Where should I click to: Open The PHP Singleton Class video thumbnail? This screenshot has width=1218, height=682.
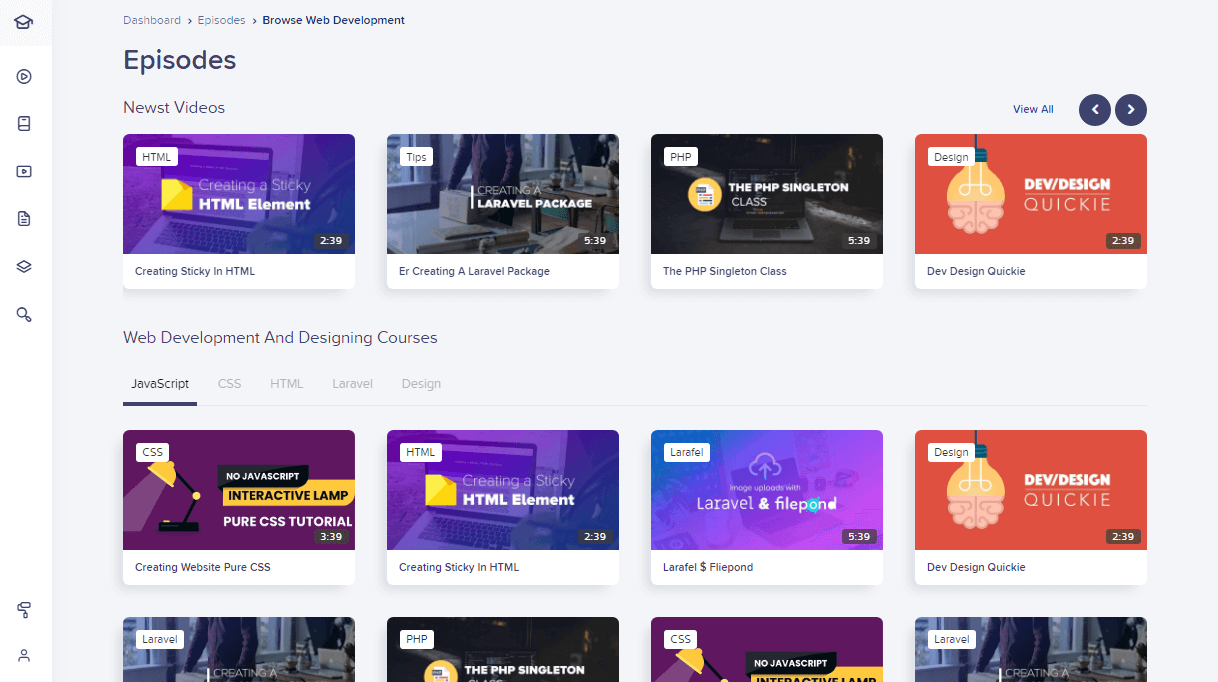coord(766,194)
